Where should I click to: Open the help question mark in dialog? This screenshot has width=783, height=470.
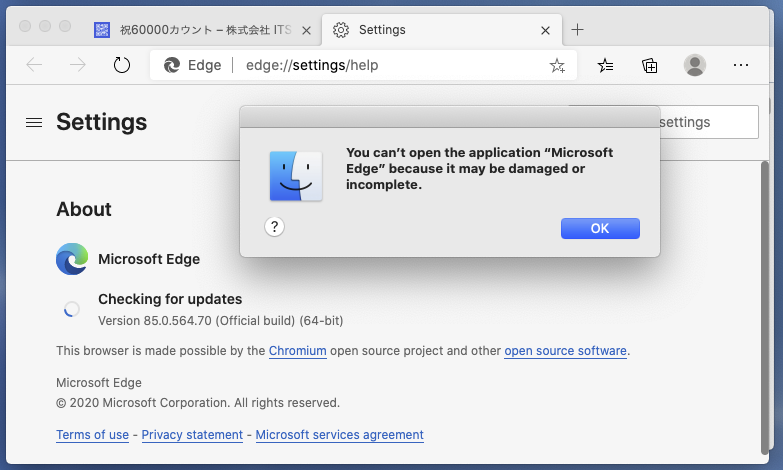(x=275, y=227)
